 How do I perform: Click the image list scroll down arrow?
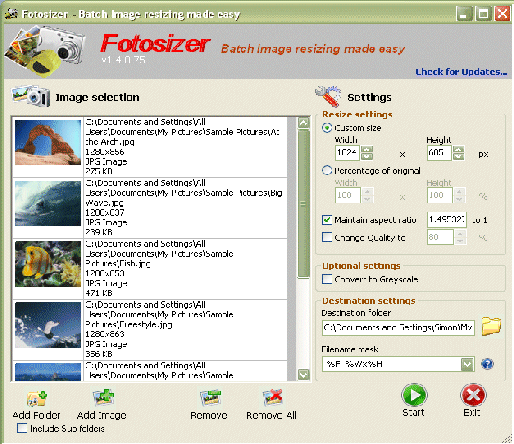[x=303, y=374]
